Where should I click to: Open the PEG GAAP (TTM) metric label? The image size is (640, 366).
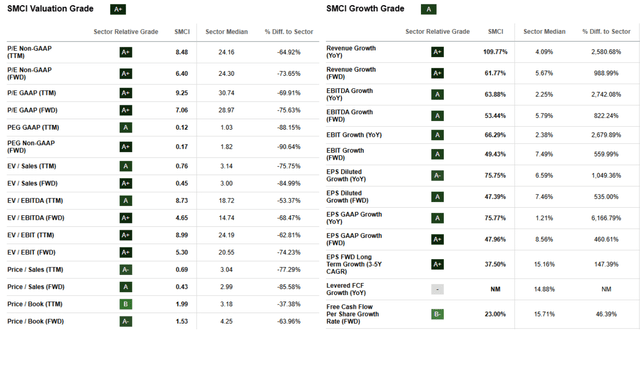33,128
